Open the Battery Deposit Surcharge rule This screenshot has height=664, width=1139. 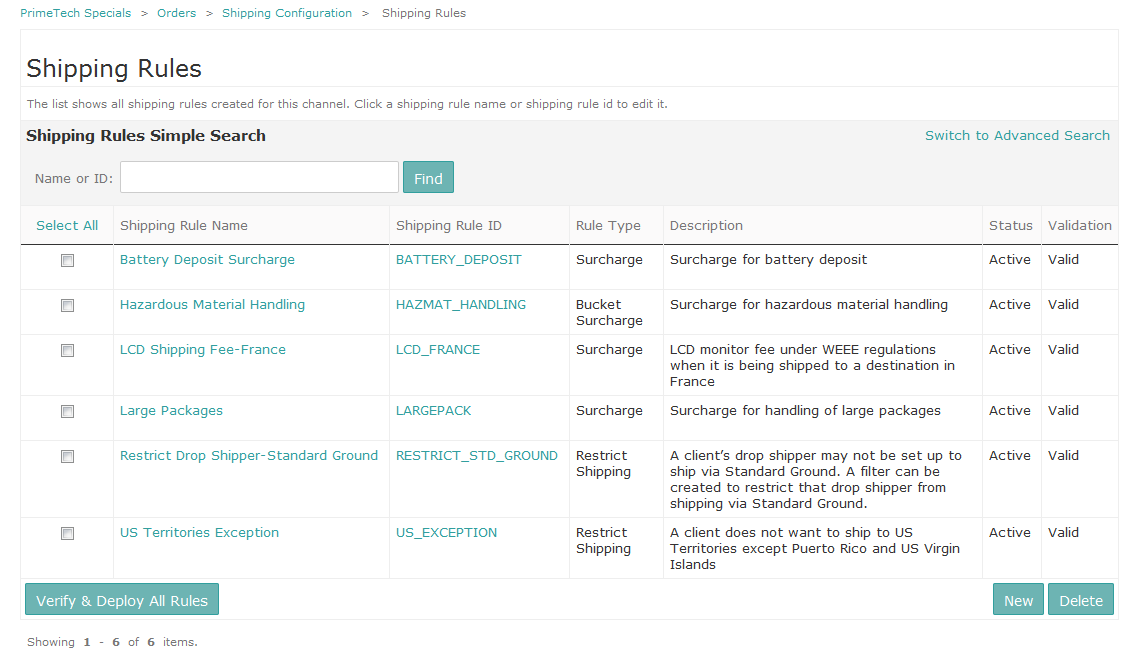tap(207, 259)
